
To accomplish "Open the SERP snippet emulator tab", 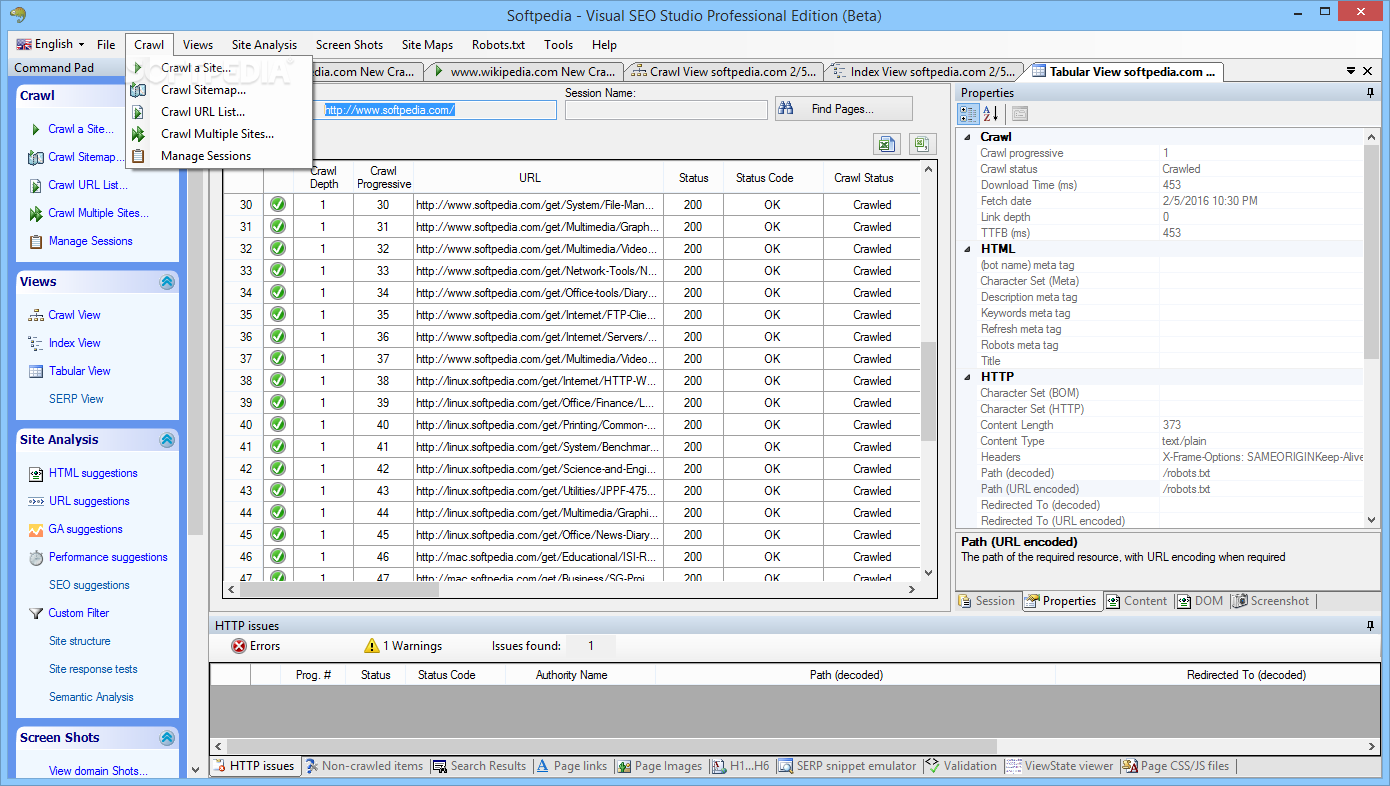I will (x=847, y=766).
